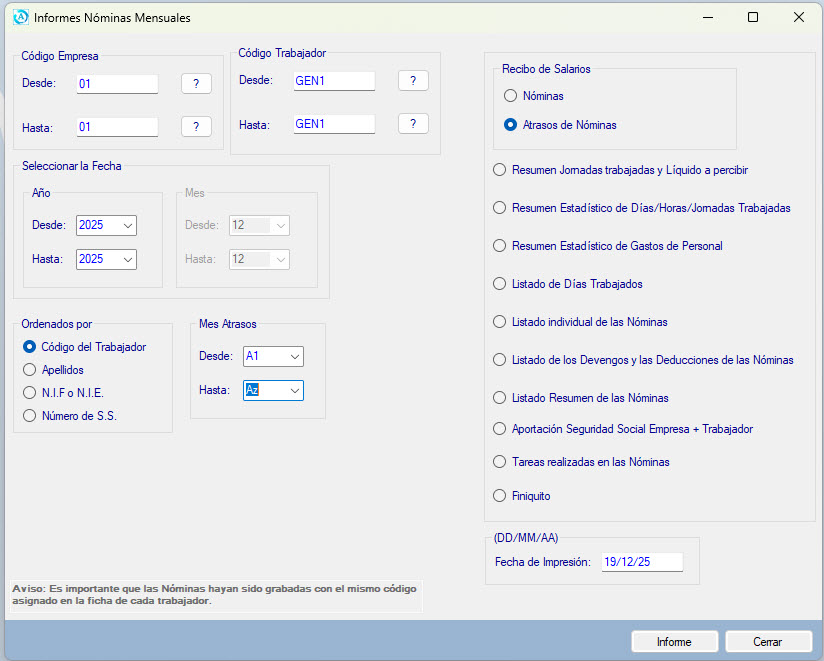Click the app icon in title bar
This screenshot has width=824, height=661.
pos(19,17)
